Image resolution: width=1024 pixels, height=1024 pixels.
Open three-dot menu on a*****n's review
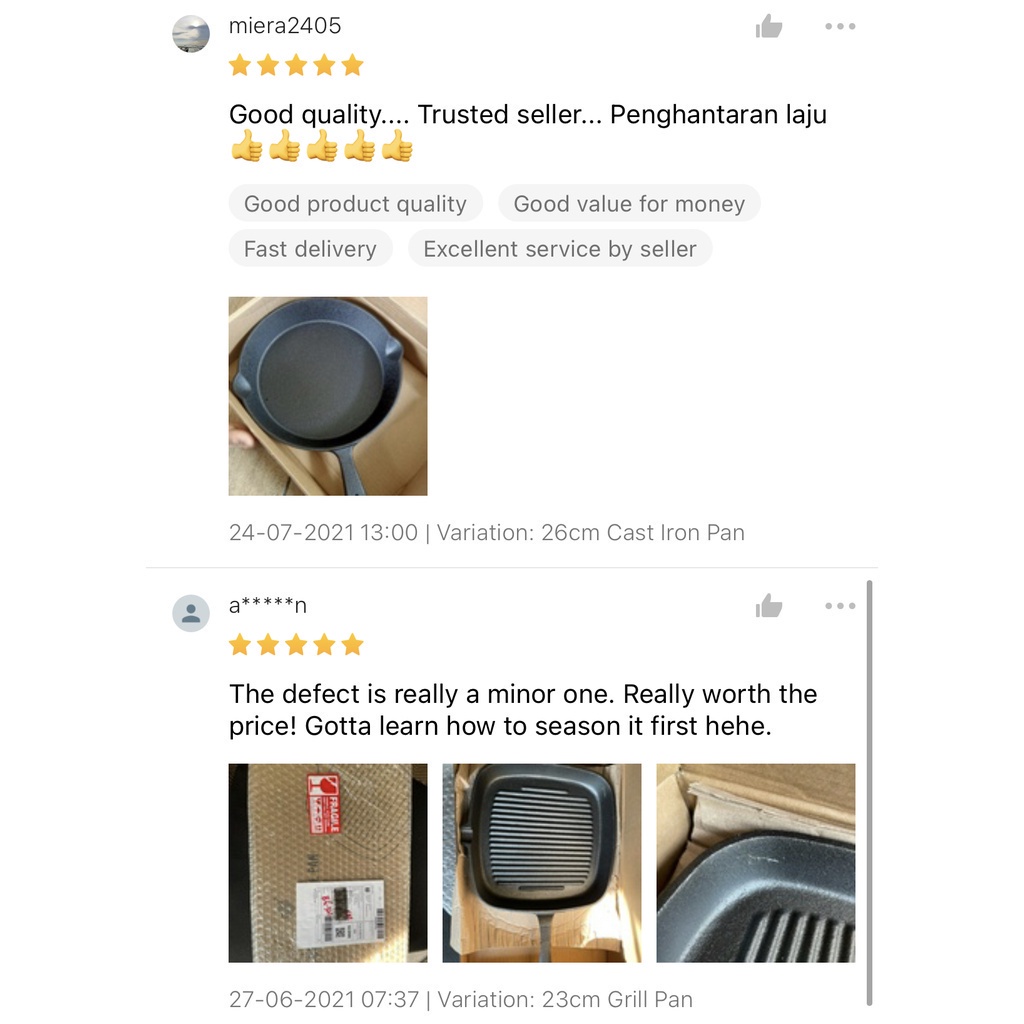pos(840,606)
